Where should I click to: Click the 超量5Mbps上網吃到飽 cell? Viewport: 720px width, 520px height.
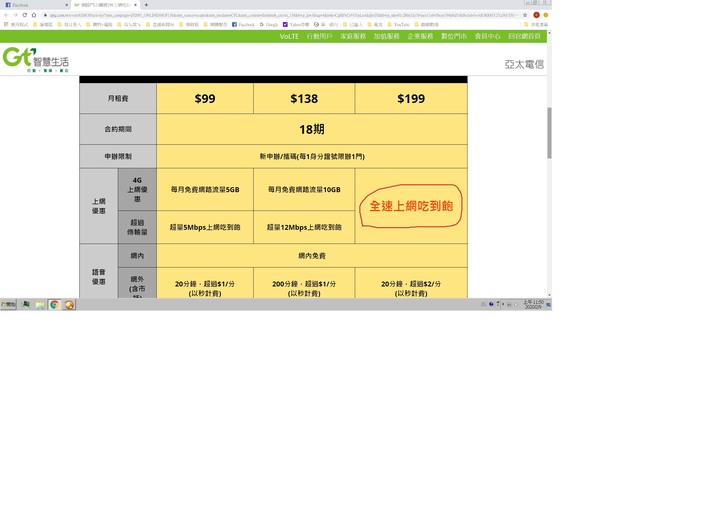pyautogui.click(x=205, y=227)
